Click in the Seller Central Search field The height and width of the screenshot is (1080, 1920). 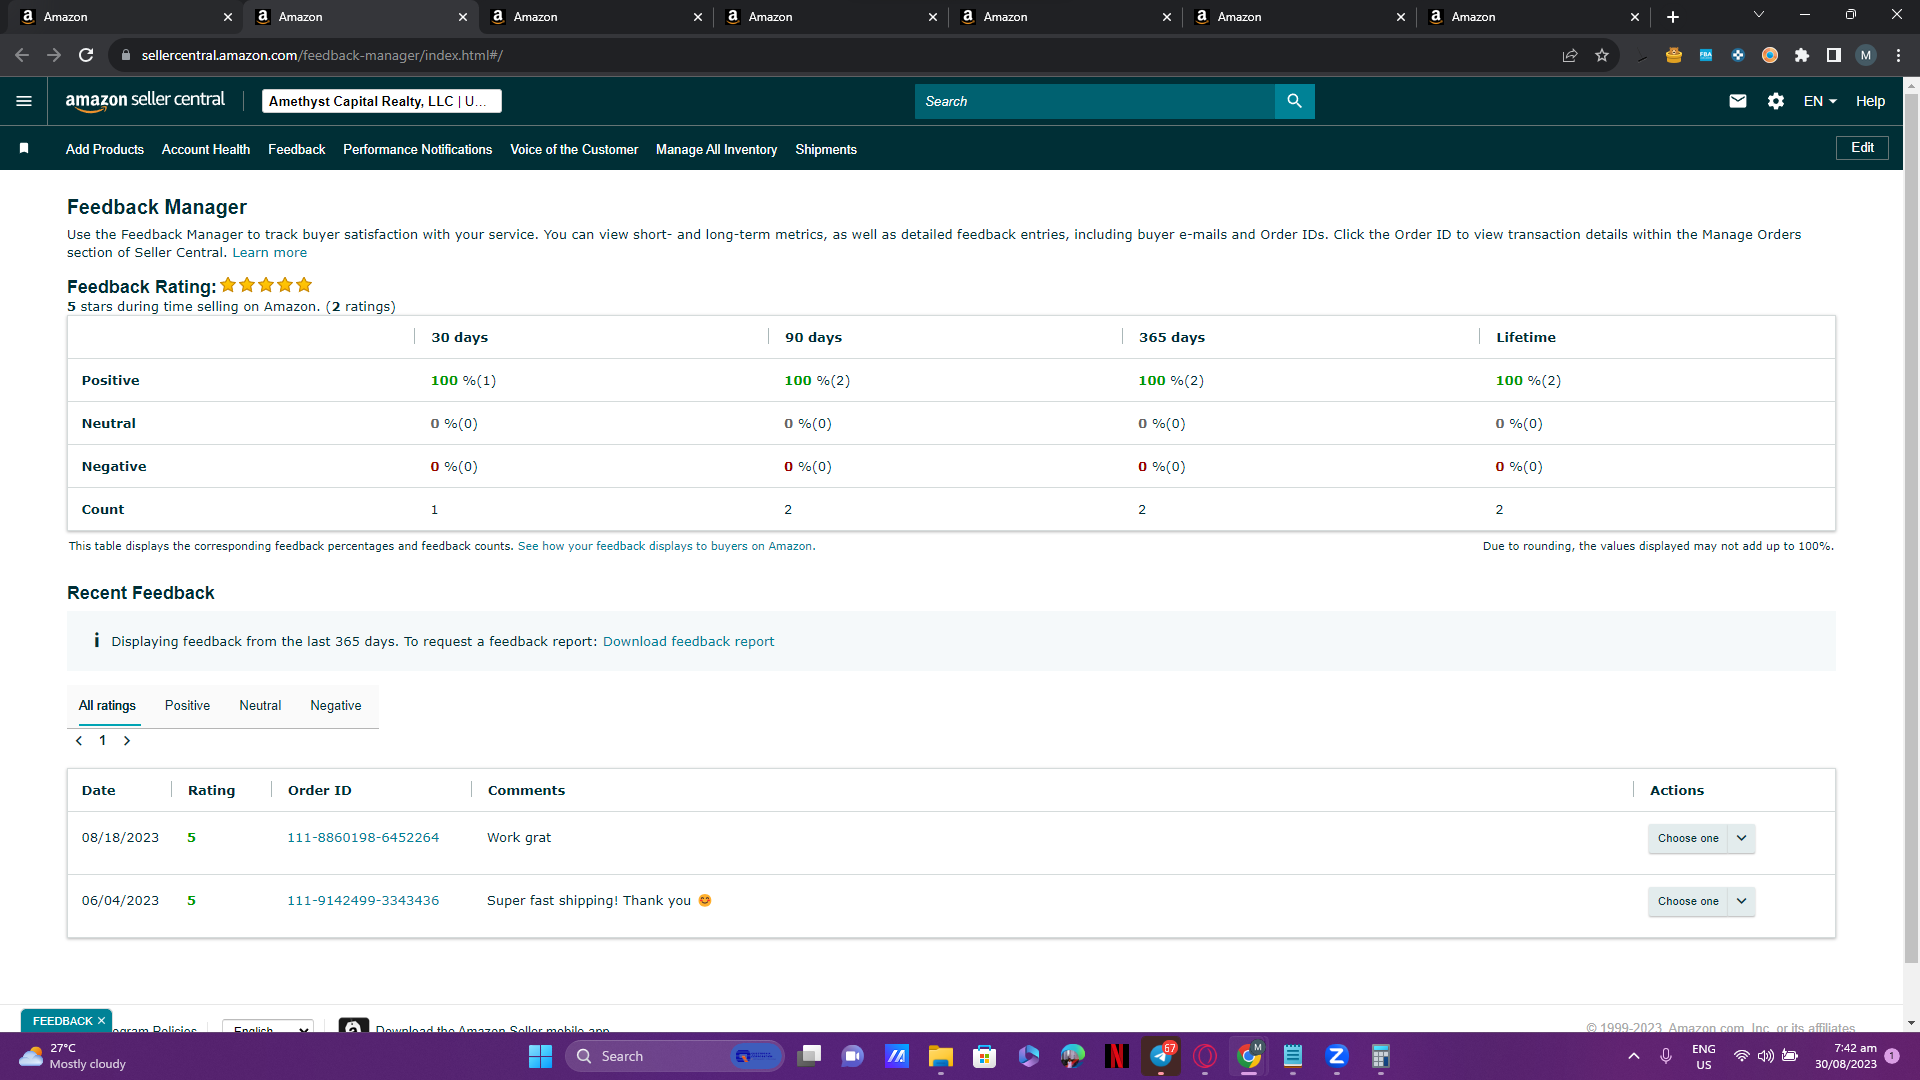coord(1095,101)
